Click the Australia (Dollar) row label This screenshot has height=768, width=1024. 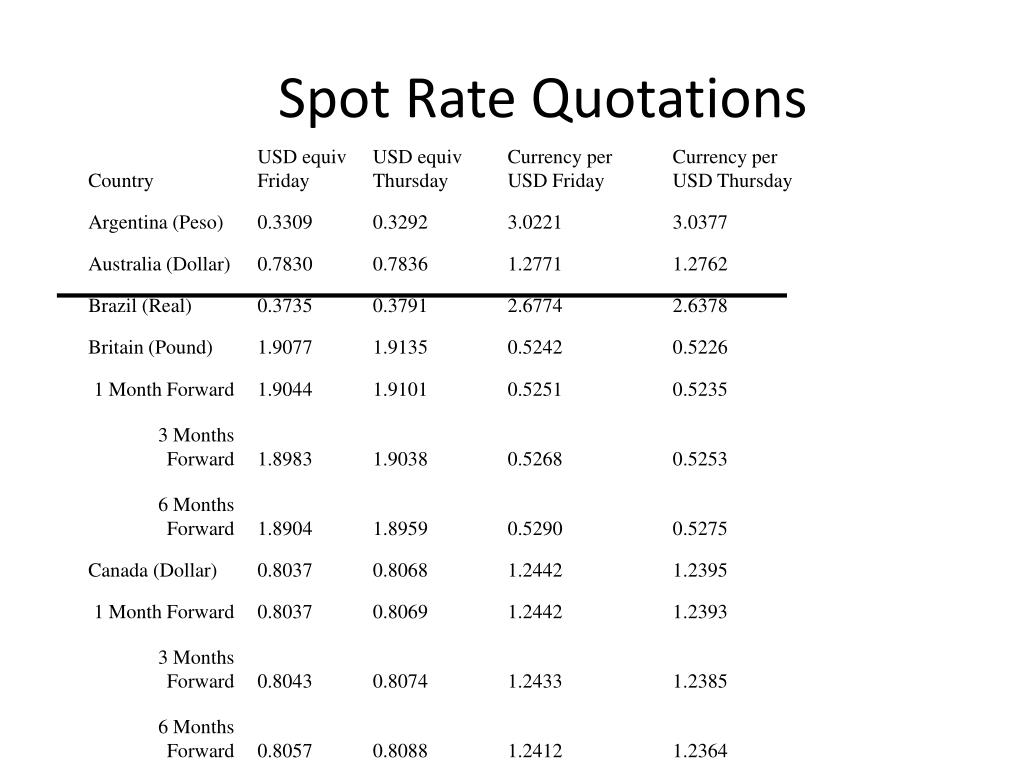pos(159,264)
